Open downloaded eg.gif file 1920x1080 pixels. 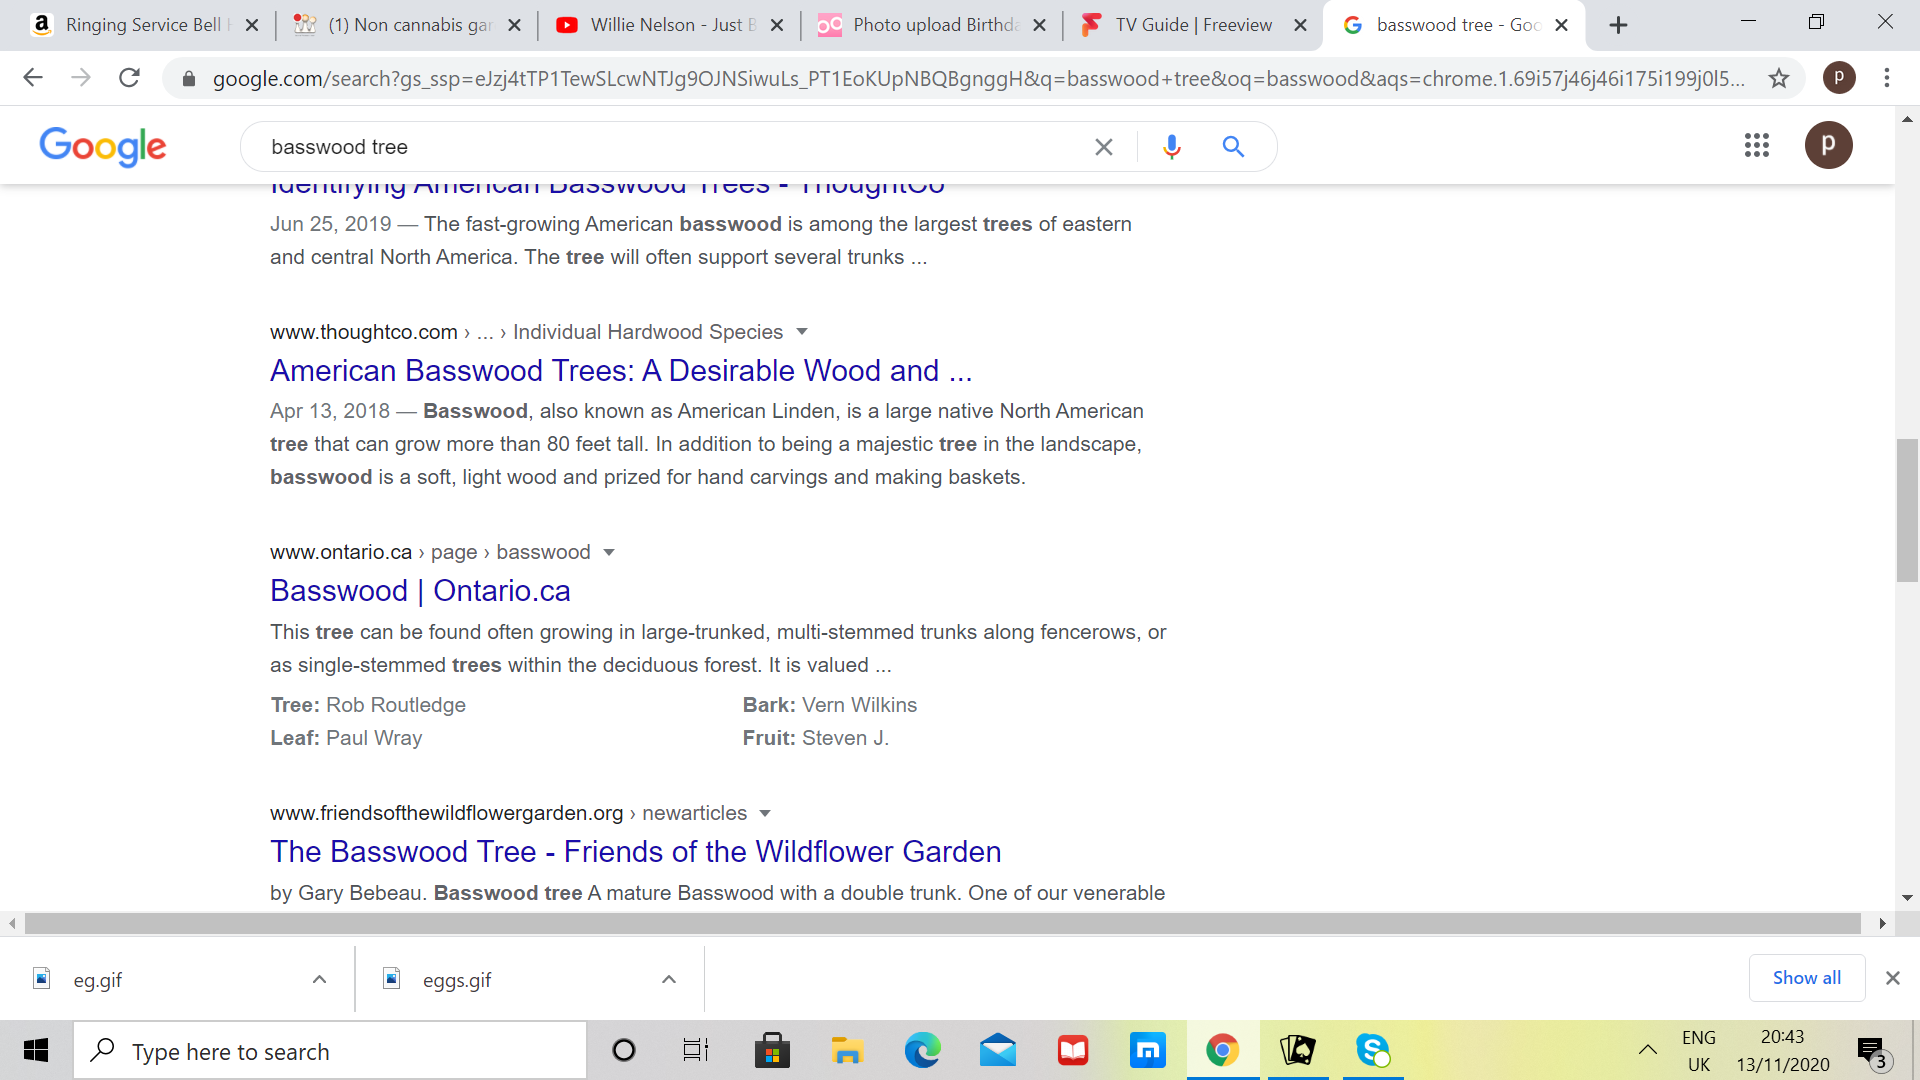pos(97,980)
